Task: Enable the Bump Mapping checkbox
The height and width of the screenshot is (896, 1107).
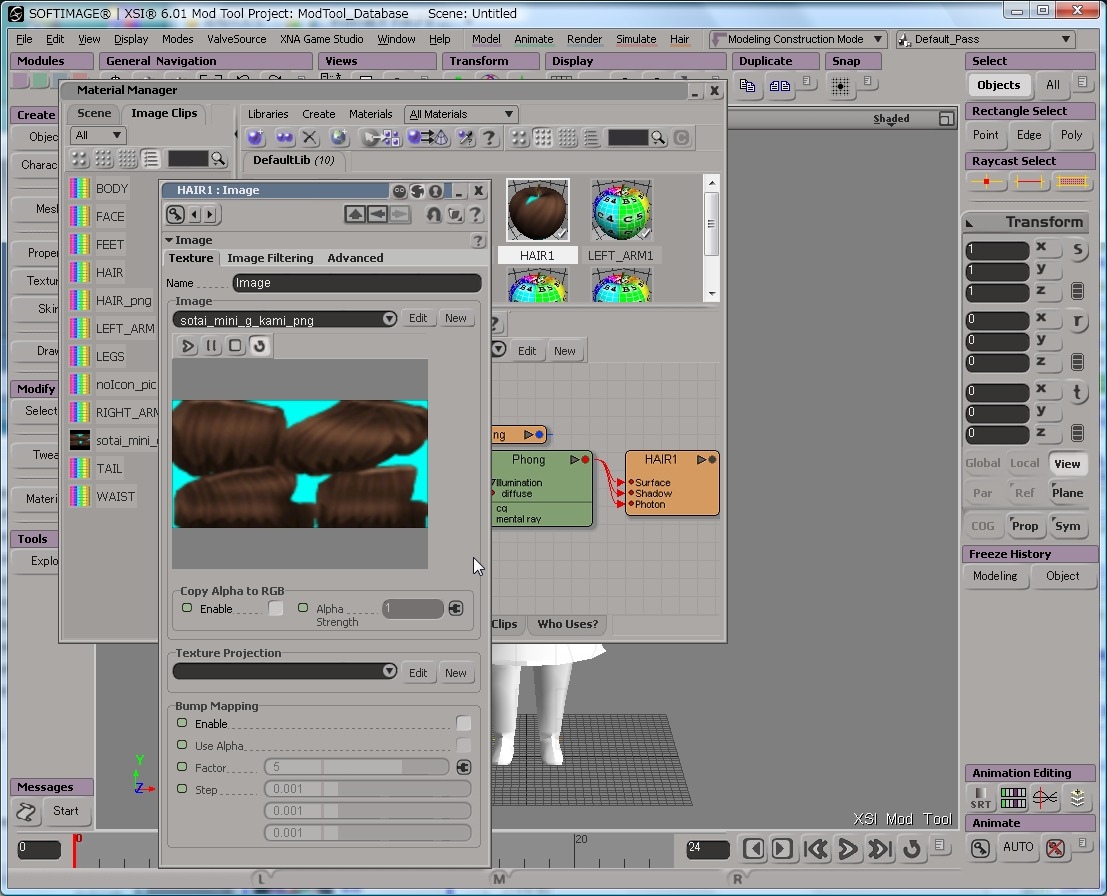Action: [463, 723]
